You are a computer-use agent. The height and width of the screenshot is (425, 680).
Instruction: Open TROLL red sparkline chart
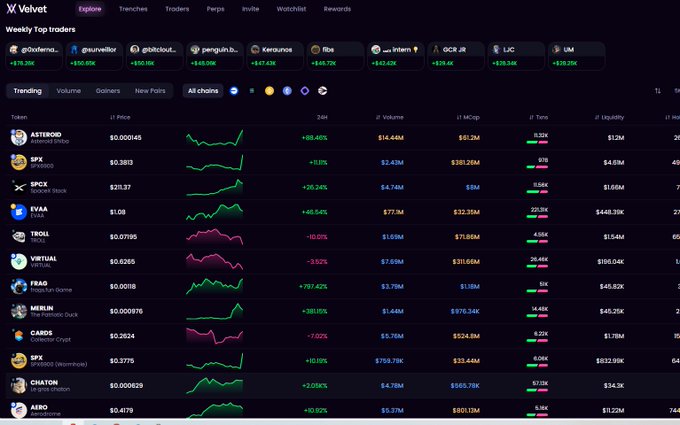pyautogui.click(x=215, y=236)
